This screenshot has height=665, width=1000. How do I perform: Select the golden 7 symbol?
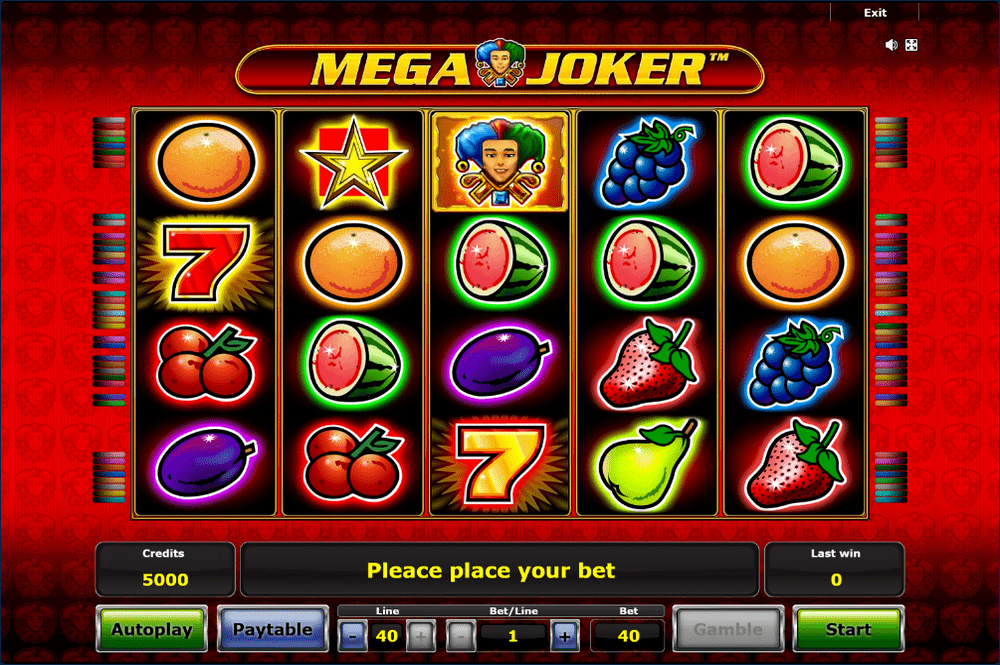pyautogui.click(x=500, y=464)
